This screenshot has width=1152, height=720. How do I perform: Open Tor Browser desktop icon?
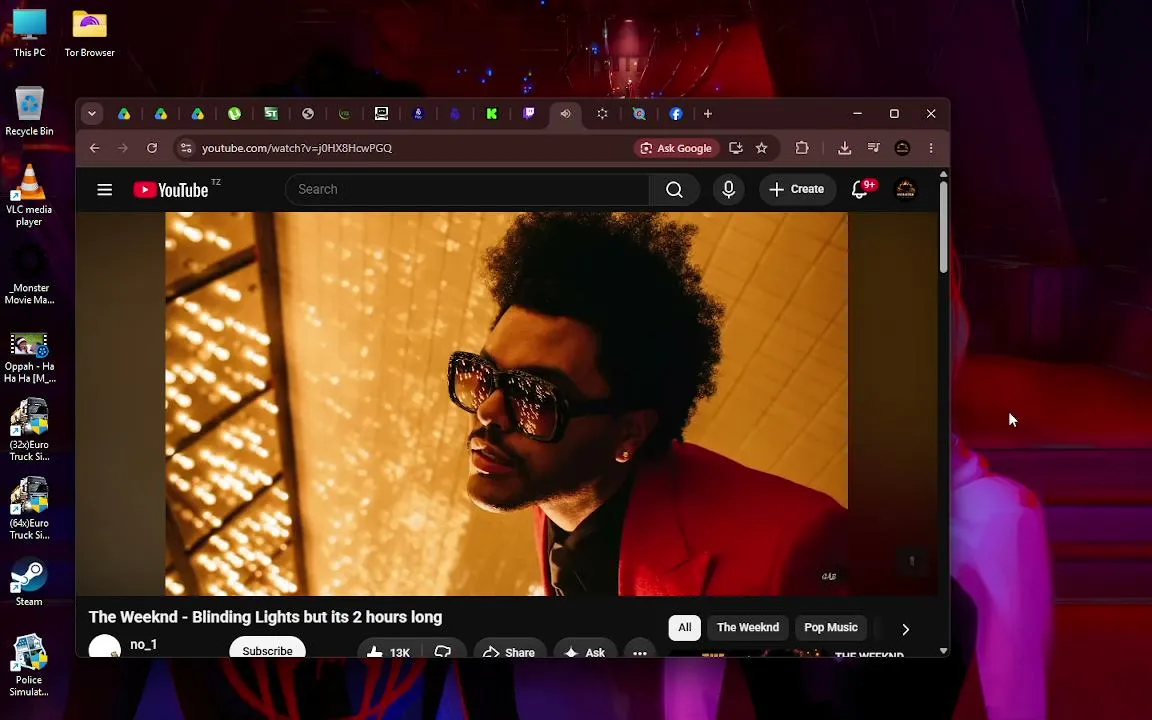pyautogui.click(x=90, y=33)
